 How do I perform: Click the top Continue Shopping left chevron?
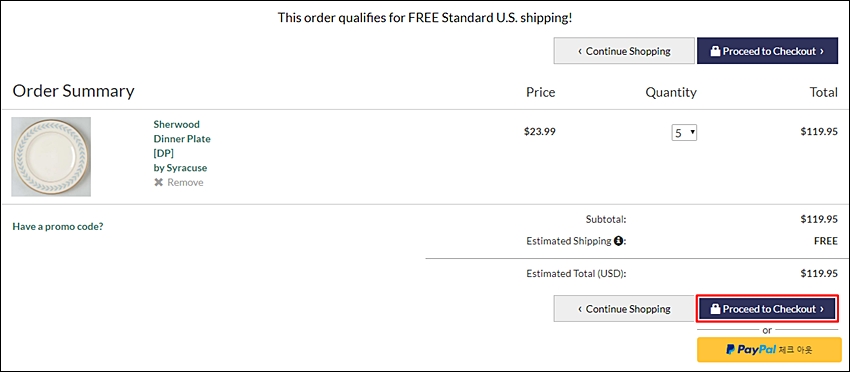click(x=579, y=52)
